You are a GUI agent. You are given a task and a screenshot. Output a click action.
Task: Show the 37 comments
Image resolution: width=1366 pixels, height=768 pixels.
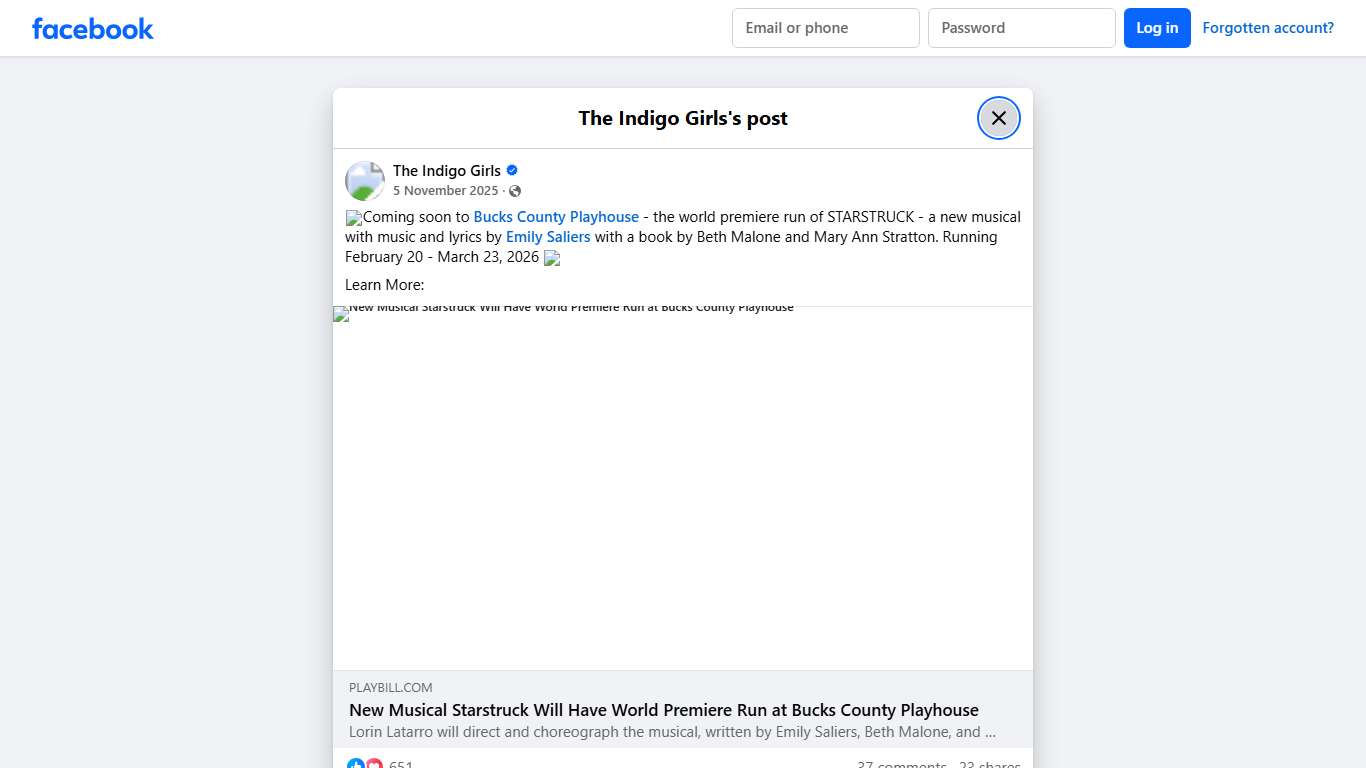901,765
